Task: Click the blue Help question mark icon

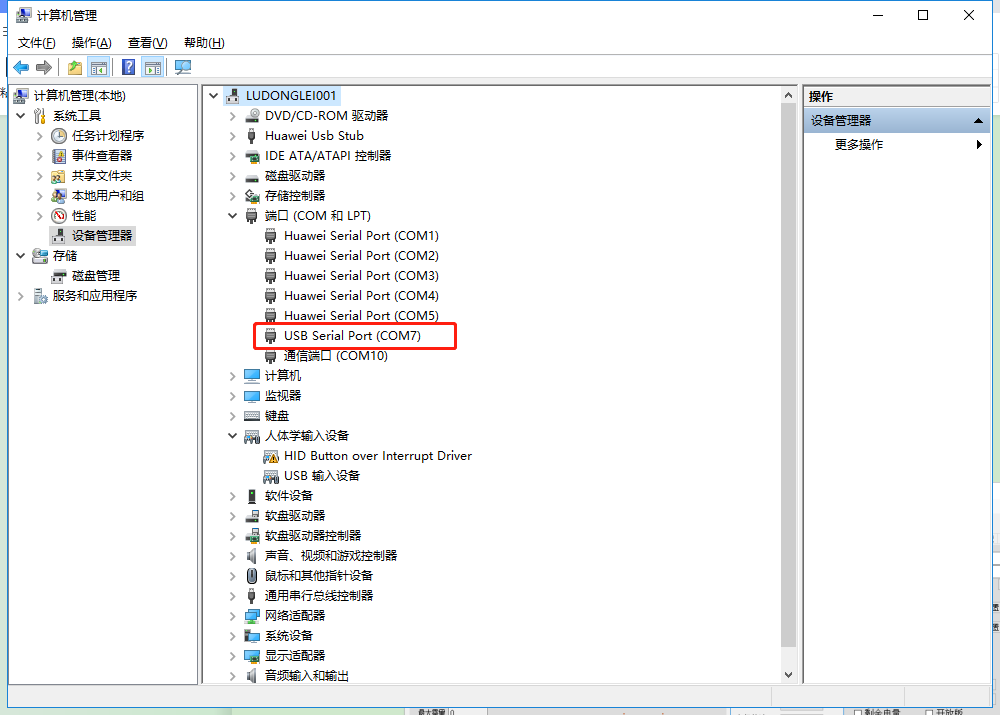Action: click(x=128, y=67)
